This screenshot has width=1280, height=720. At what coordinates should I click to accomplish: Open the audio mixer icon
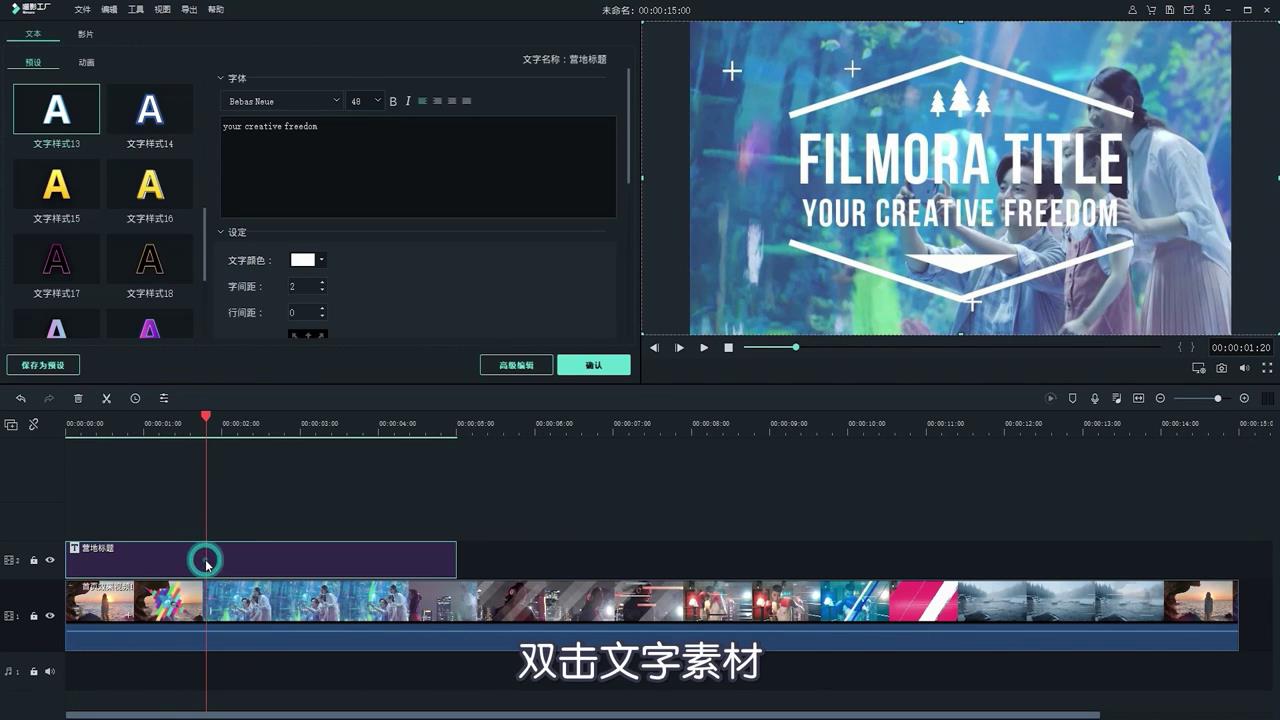1117,398
